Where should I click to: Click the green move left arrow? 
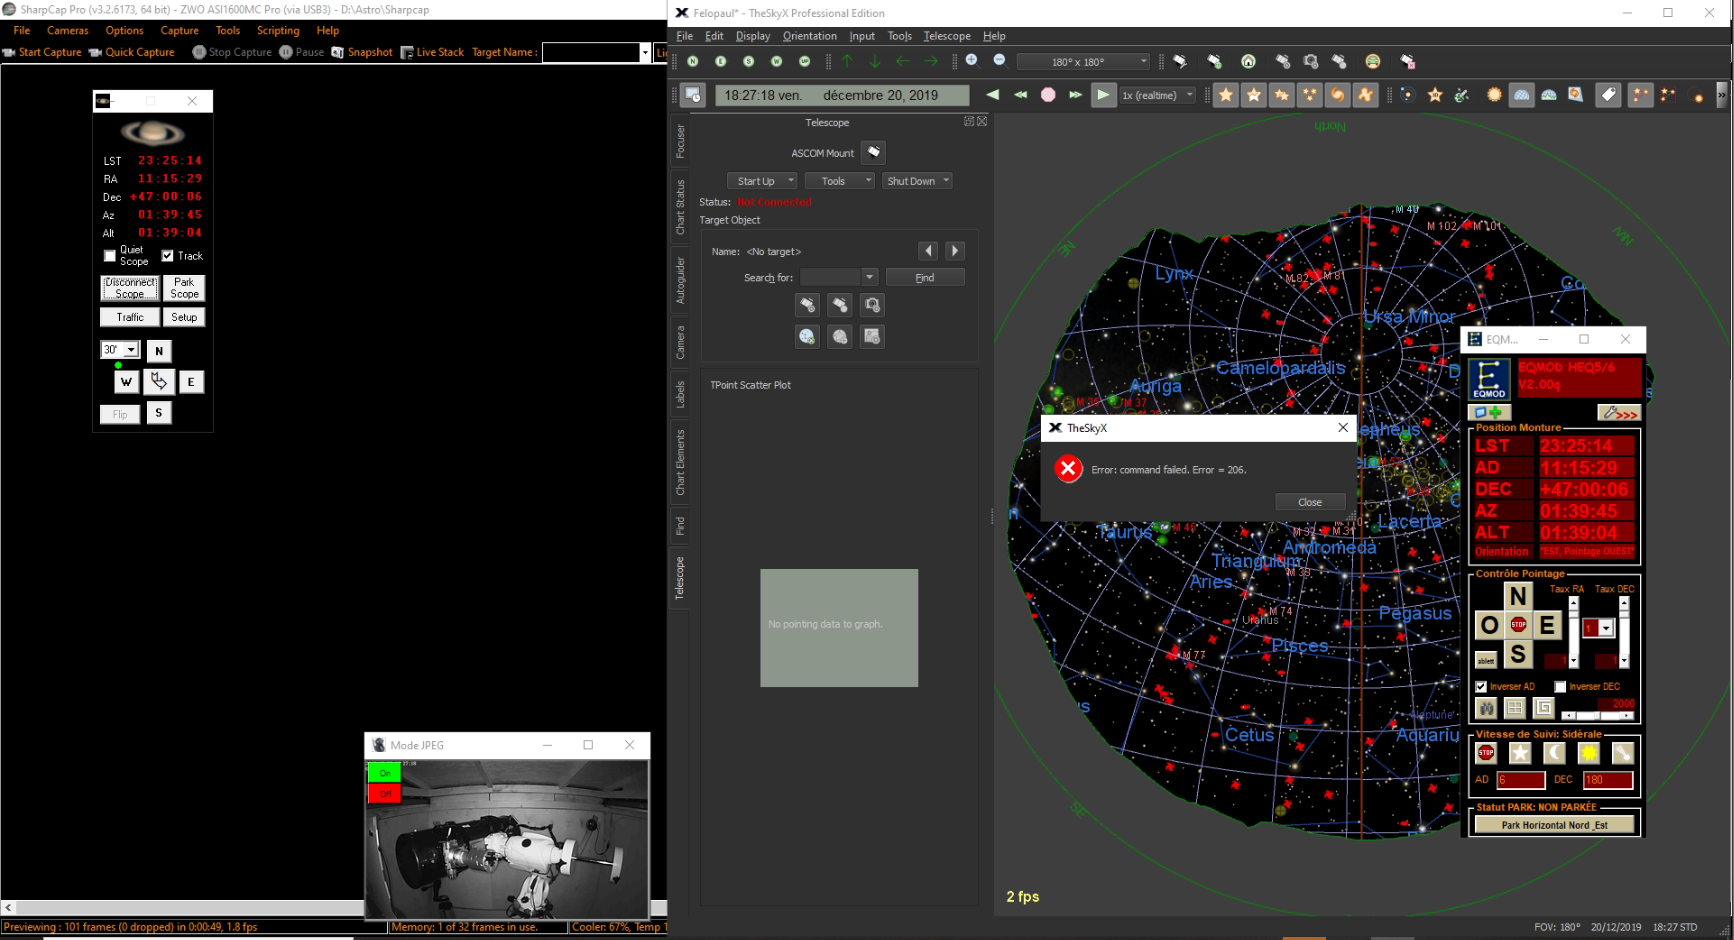[903, 62]
